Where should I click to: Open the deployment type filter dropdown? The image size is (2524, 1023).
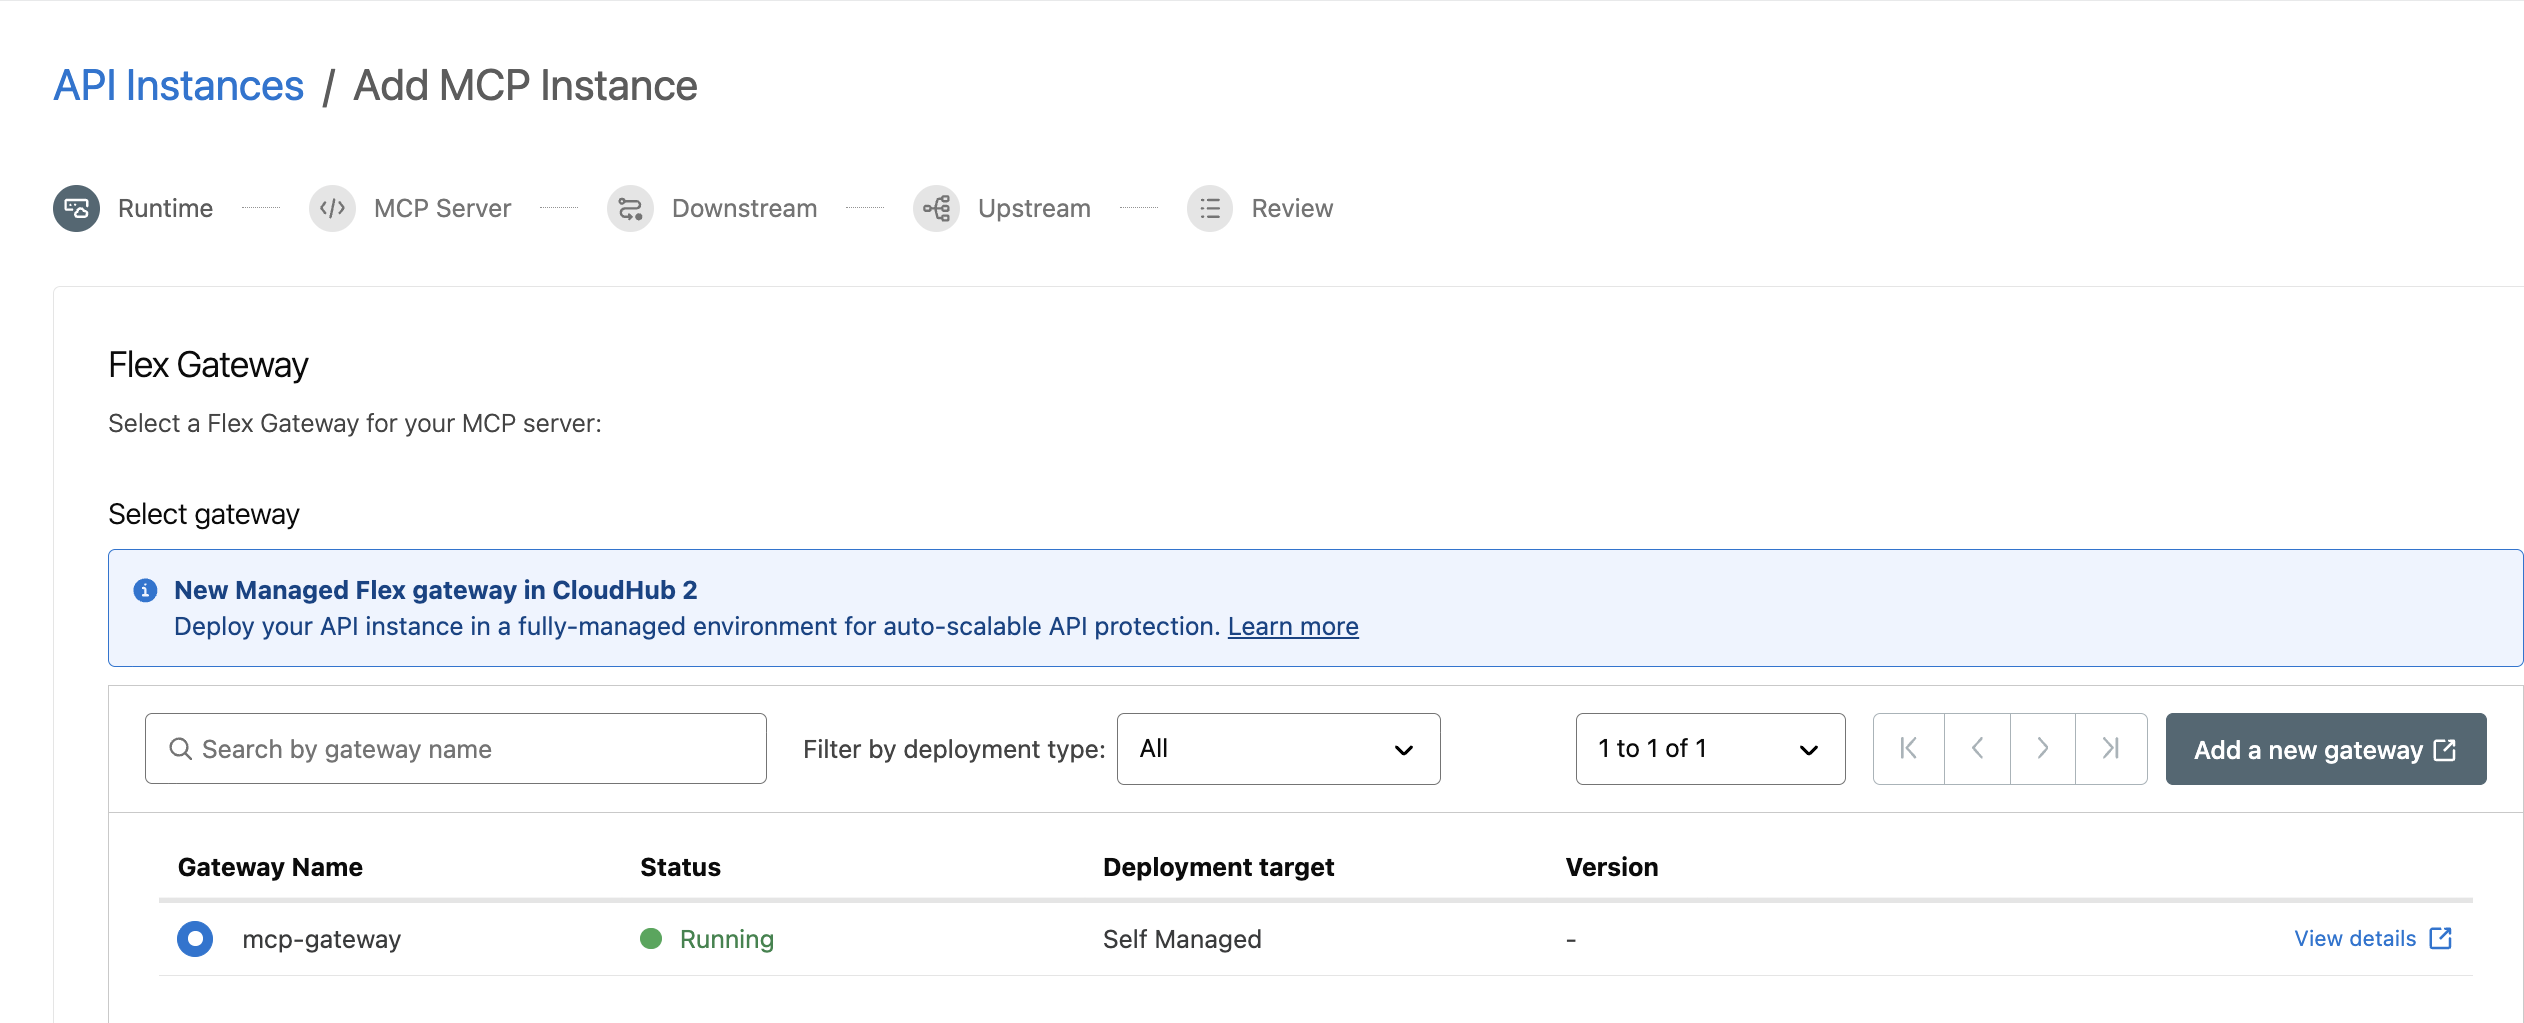[x=1278, y=749]
